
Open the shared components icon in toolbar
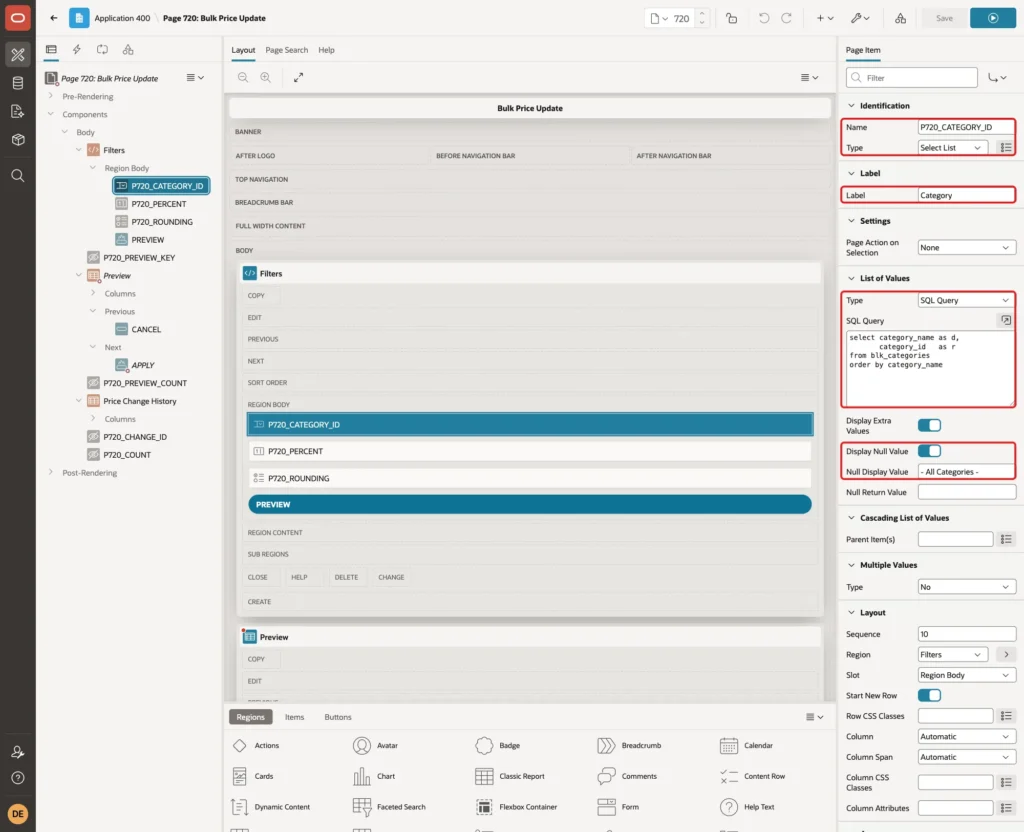pyautogui.click(x=901, y=18)
